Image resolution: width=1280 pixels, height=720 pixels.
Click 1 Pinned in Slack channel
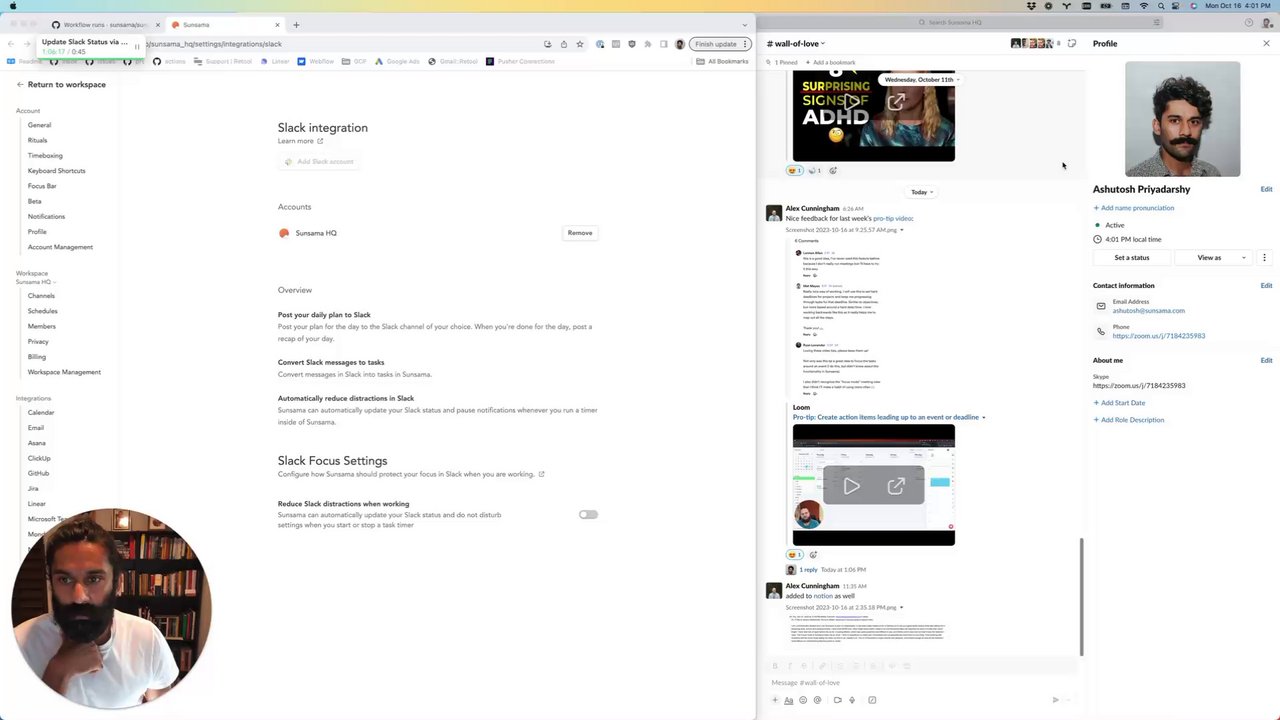(783, 63)
